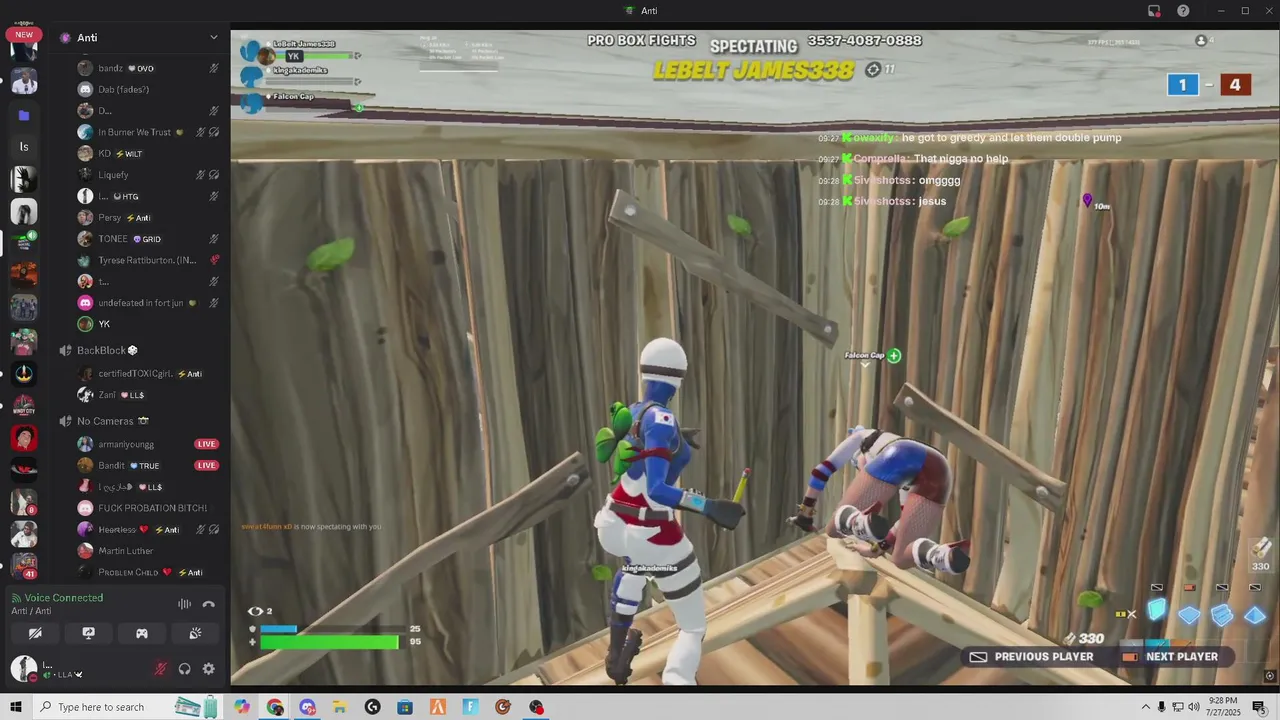The image size is (1280, 720).
Task: Open Logitech G Hub taskbar icon
Action: click(x=372, y=707)
